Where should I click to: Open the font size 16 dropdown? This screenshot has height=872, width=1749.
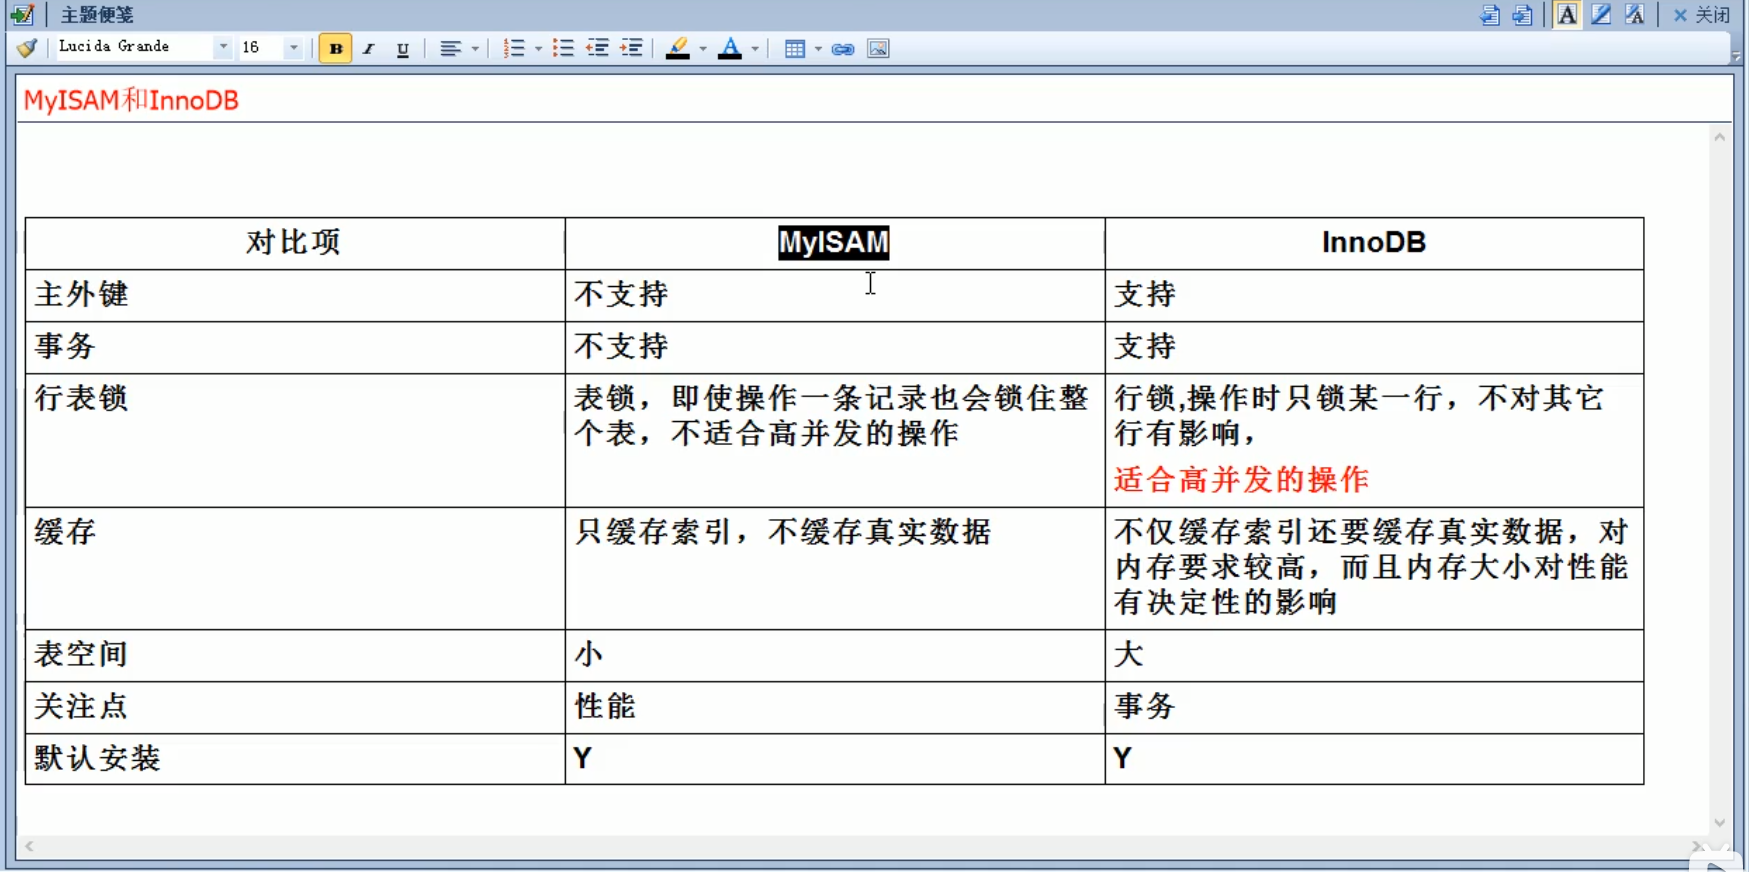pos(293,48)
